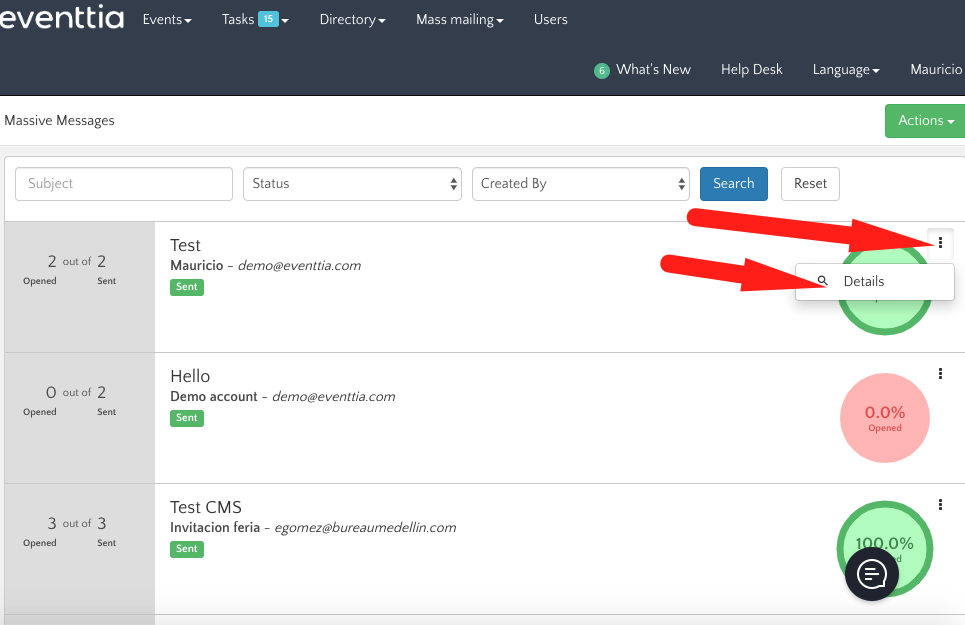Expand the Created By filter dropdown

[581, 184]
